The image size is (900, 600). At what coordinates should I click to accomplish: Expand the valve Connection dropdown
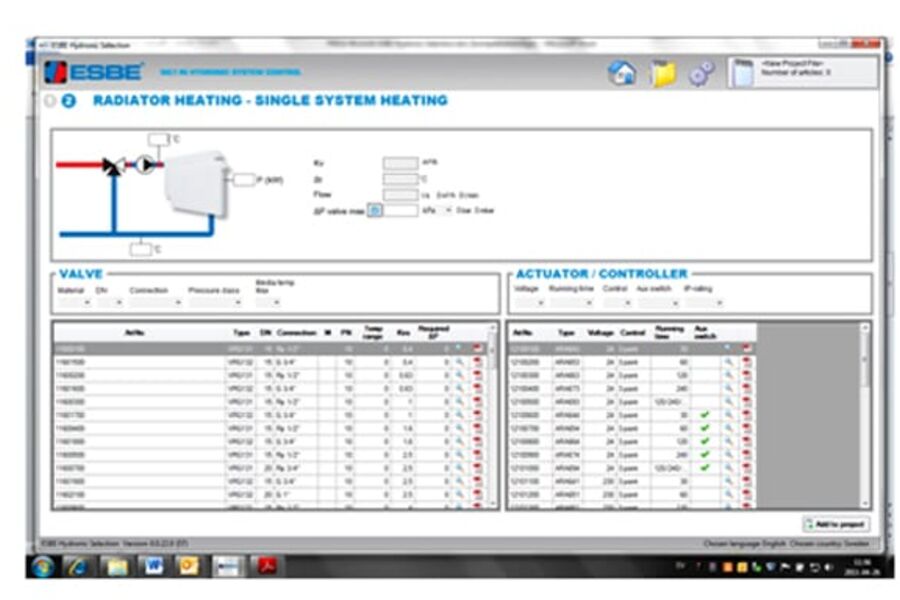point(155,302)
